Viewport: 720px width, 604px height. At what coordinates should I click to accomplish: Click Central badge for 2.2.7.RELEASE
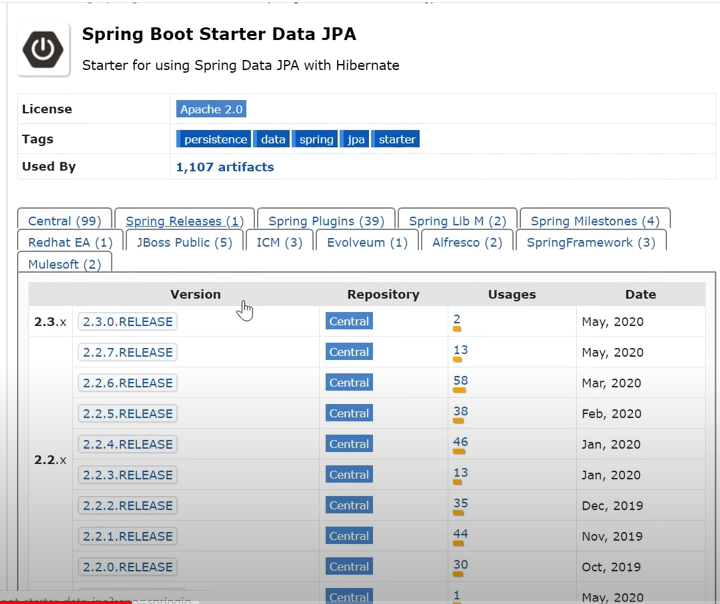[x=349, y=352]
